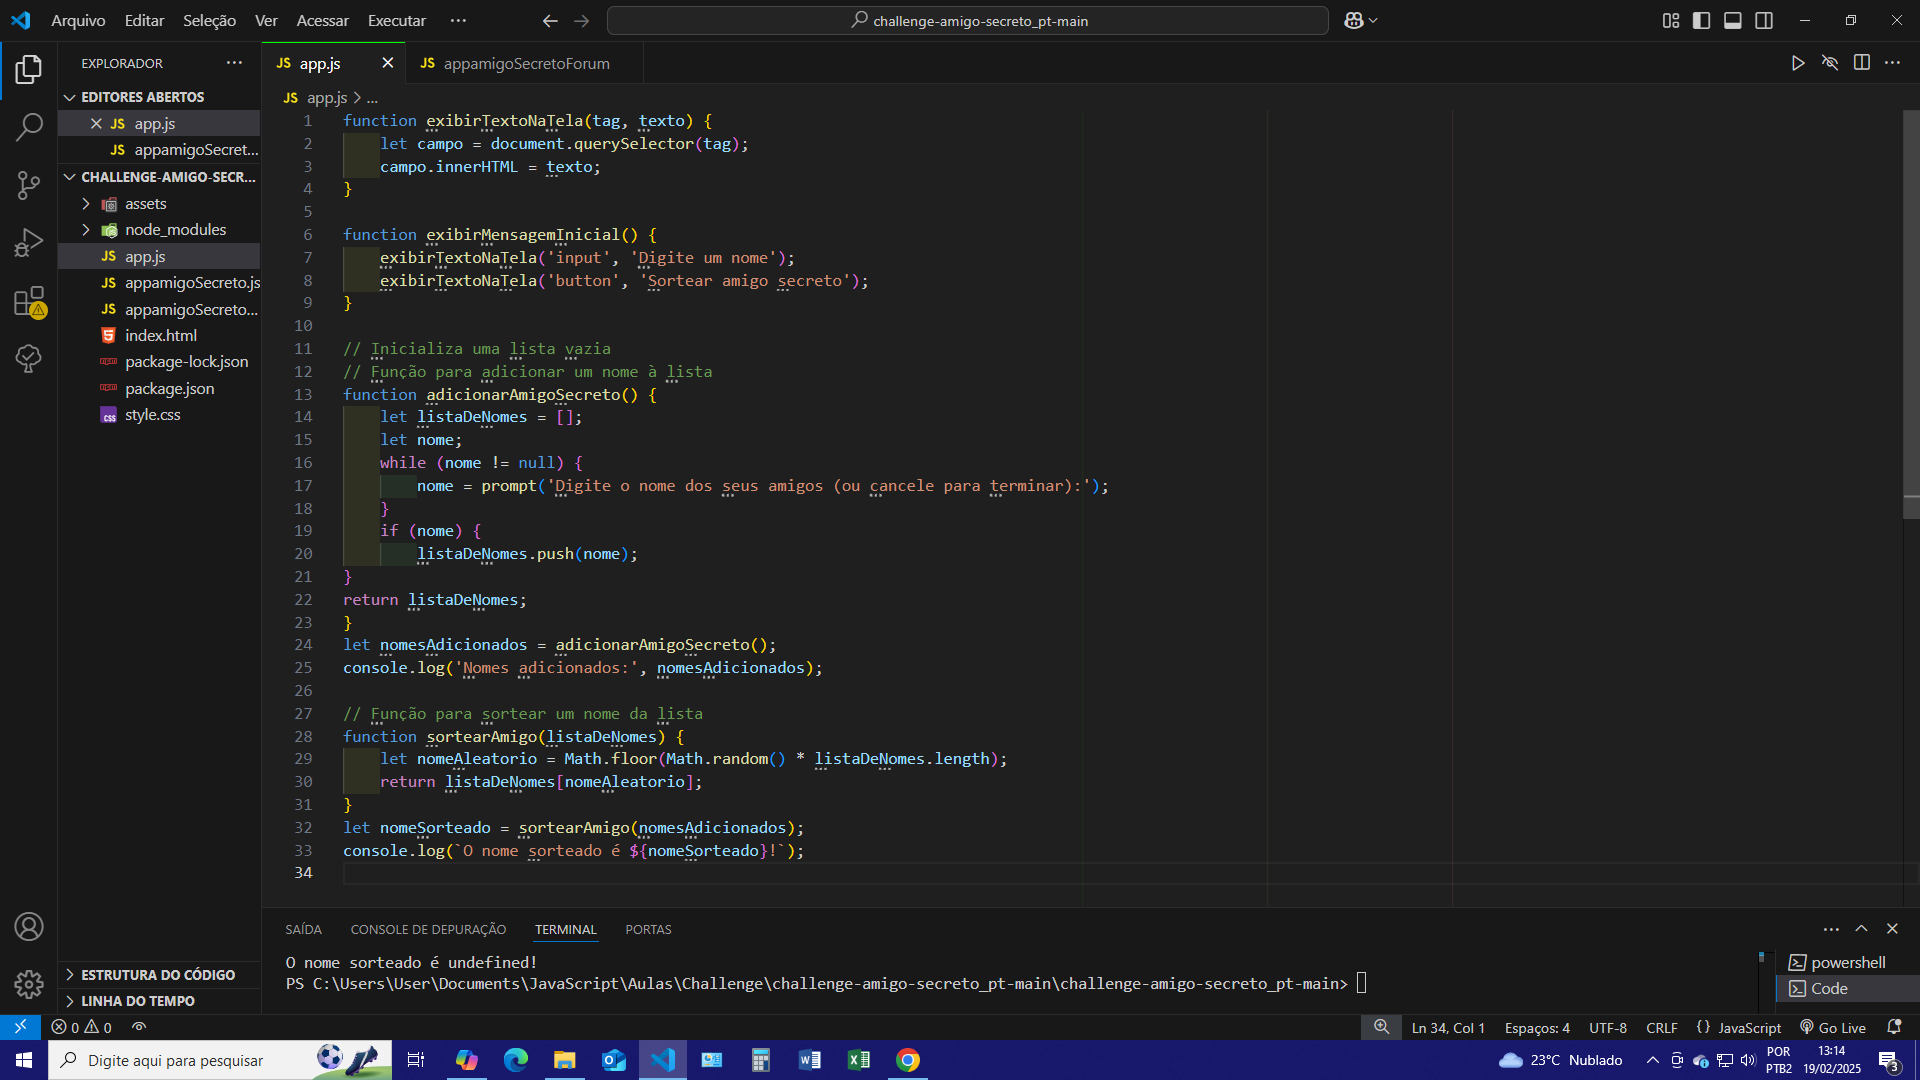Open Google Chrome from taskbar
Image resolution: width=1920 pixels, height=1080 pixels.
pos(908,1060)
